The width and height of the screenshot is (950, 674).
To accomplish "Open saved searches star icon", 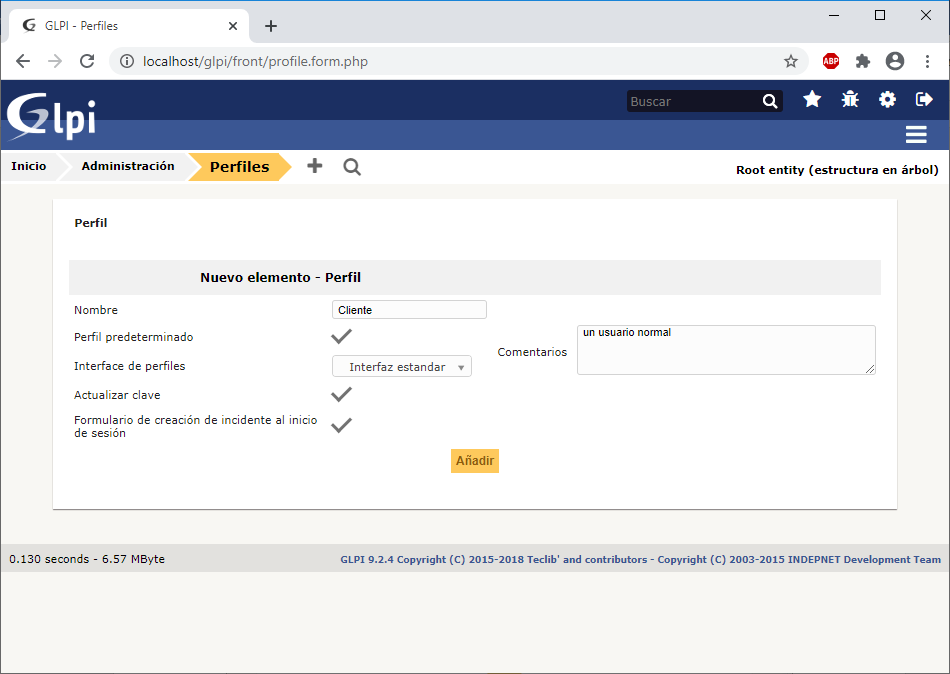I will coord(812,100).
